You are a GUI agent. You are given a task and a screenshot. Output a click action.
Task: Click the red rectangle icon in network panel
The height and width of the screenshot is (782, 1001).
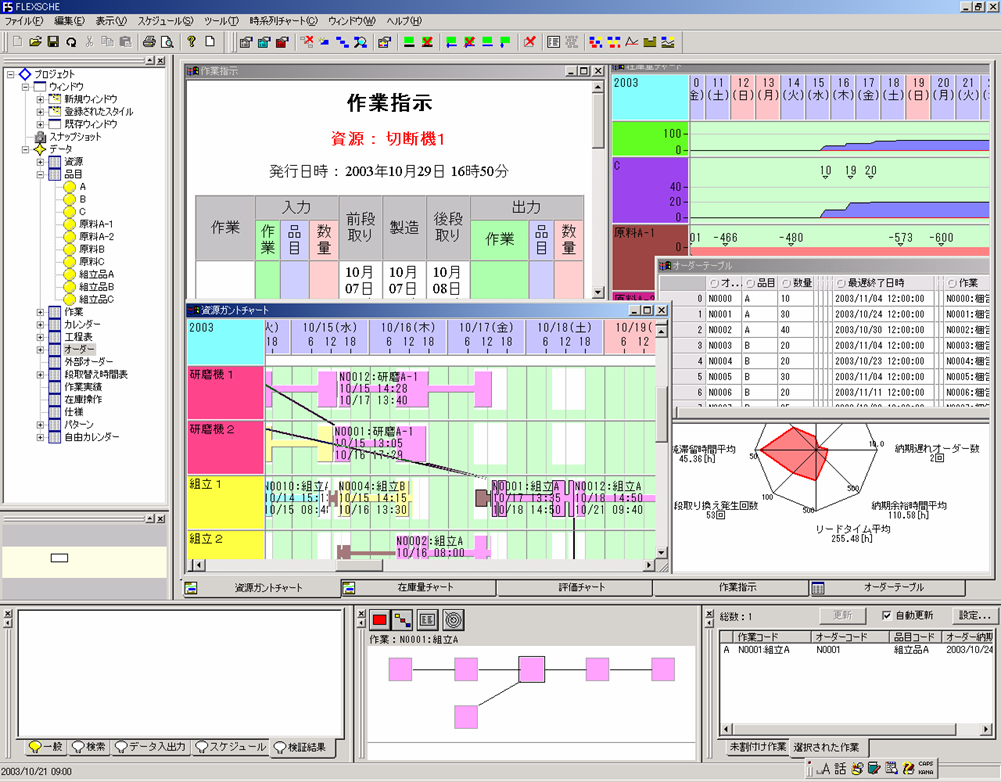380,619
